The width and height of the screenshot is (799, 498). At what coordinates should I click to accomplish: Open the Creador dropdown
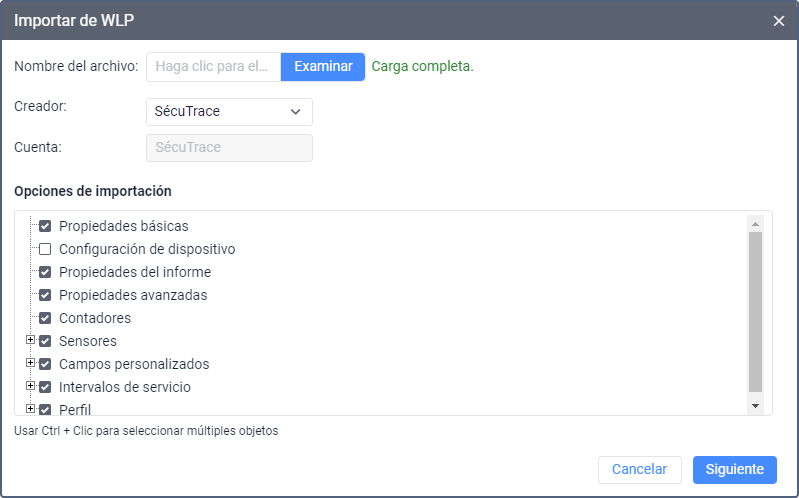(x=229, y=112)
